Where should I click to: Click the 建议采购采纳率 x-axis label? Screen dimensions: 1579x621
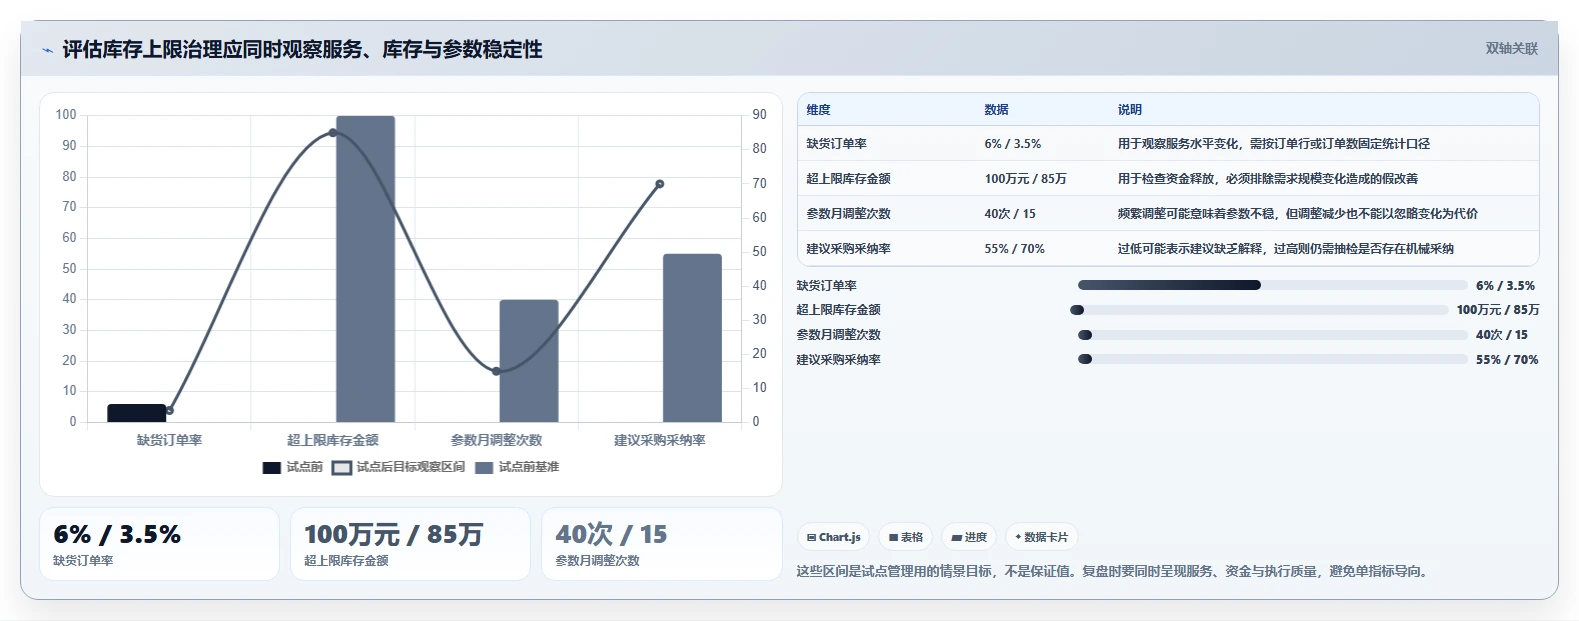point(660,440)
